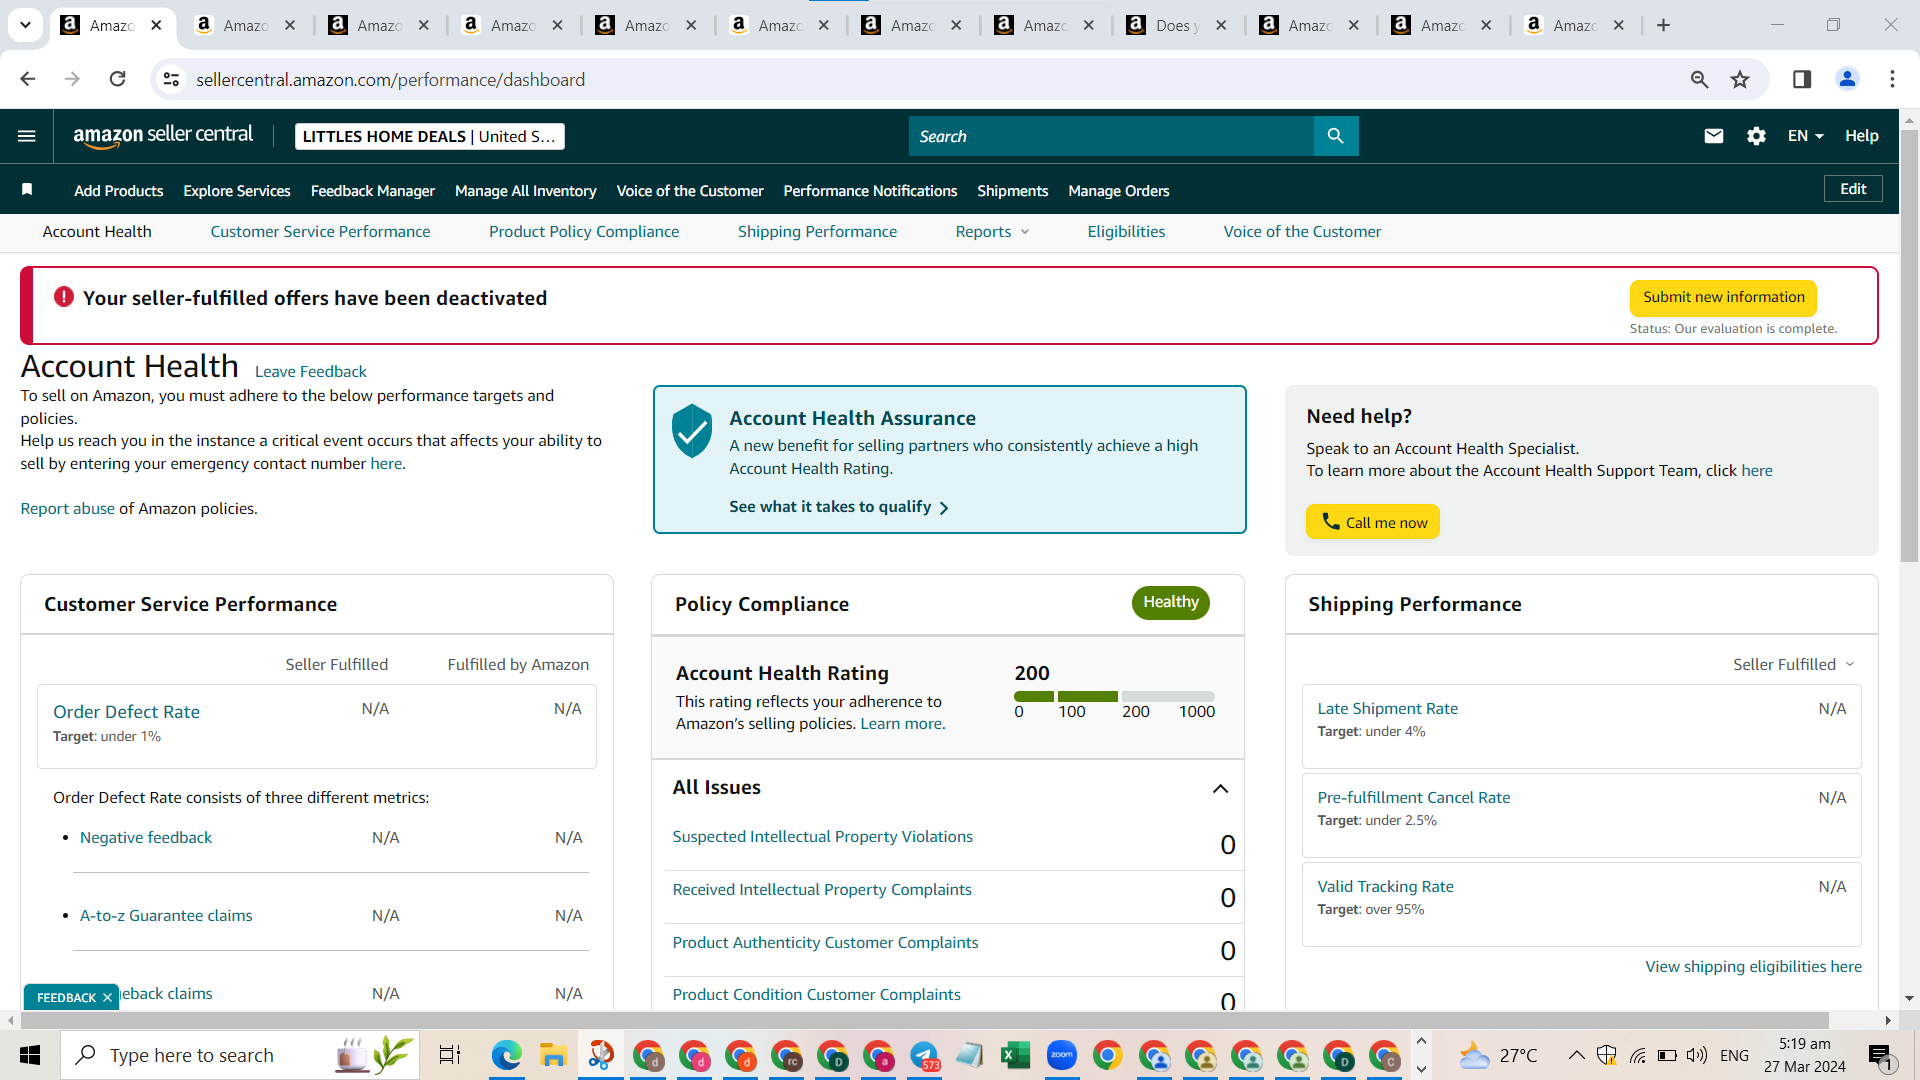Screen dimensions: 1920x1080
Task: Open the tab search dropdown arrow
Action: point(25,25)
